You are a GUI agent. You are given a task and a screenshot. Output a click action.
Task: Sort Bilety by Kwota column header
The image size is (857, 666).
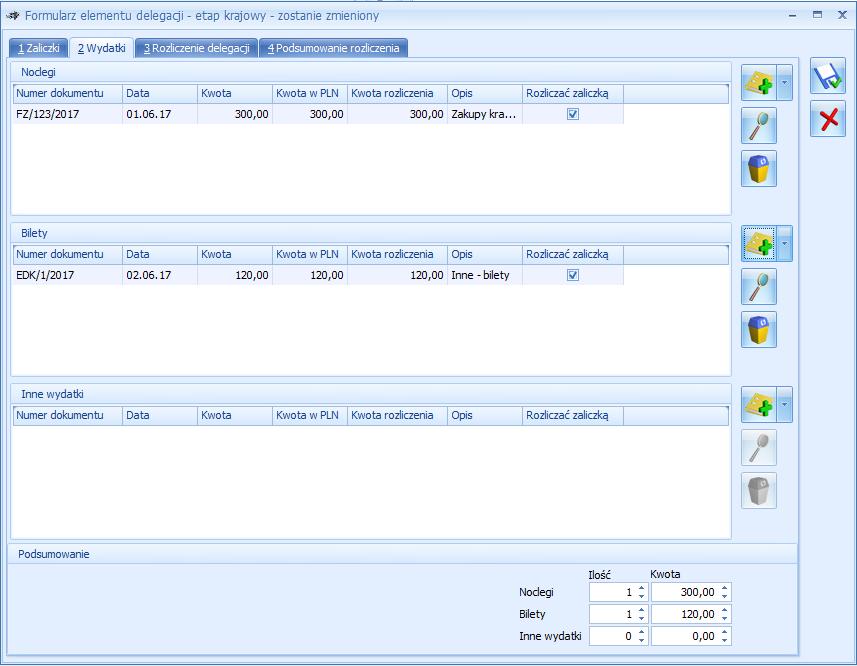click(234, 255)
